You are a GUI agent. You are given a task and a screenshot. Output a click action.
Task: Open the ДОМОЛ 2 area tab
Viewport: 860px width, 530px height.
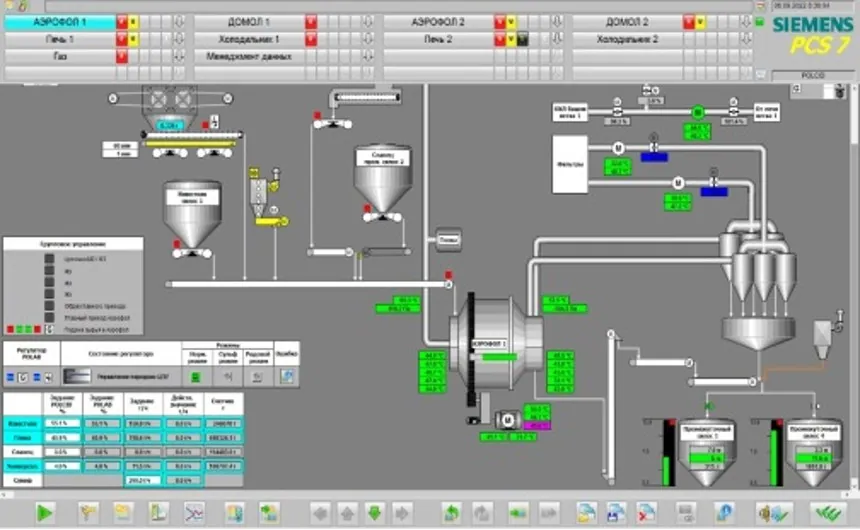click(x=627, y=22)
